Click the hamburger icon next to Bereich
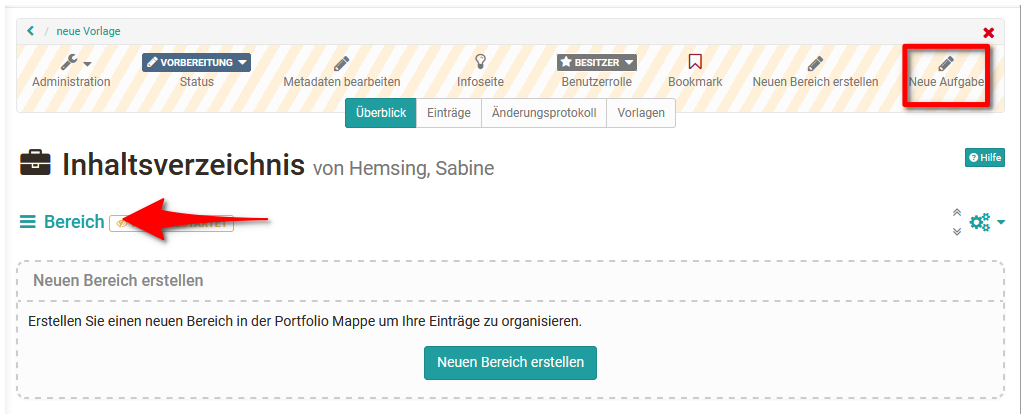This screenshot has height=419, width=1026. click(x=27, y=222)
